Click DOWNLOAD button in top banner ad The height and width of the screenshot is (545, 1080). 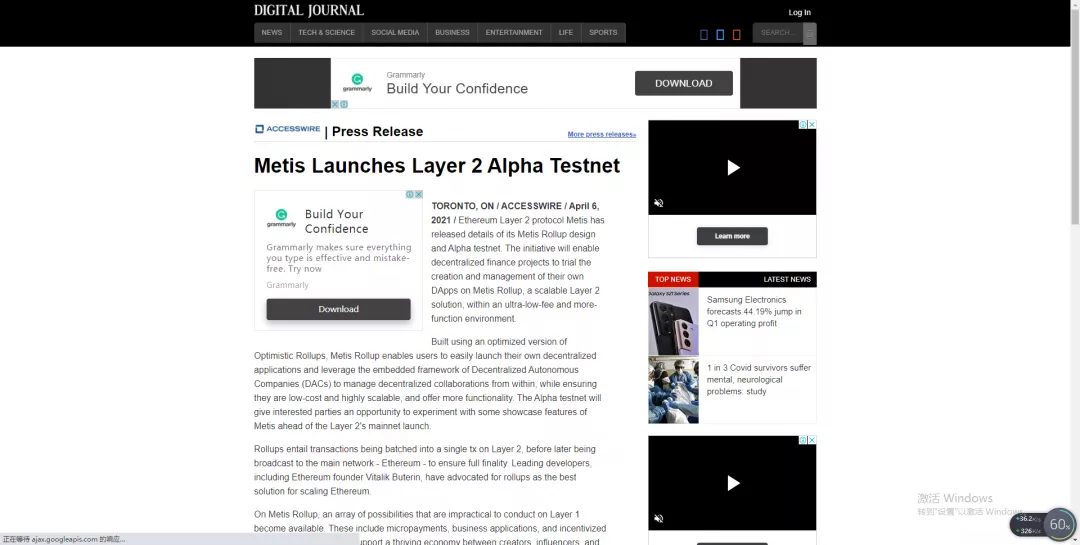click(683, 83)
